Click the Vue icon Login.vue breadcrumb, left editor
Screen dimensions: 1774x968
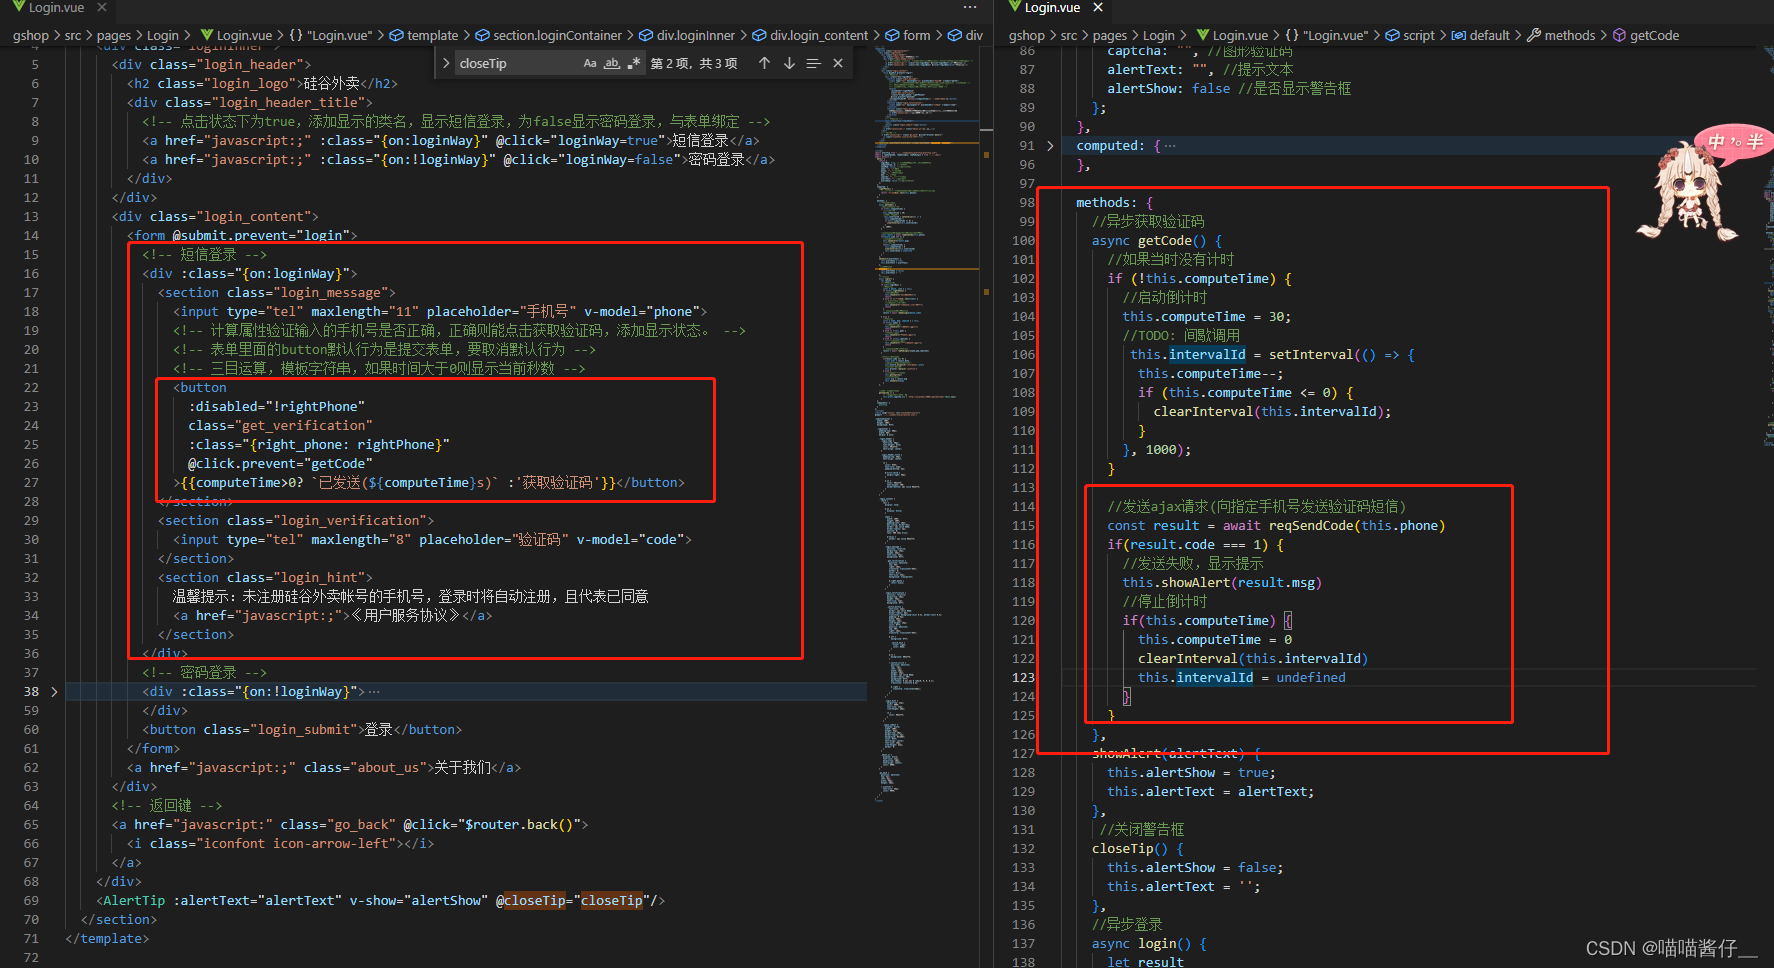237,35
